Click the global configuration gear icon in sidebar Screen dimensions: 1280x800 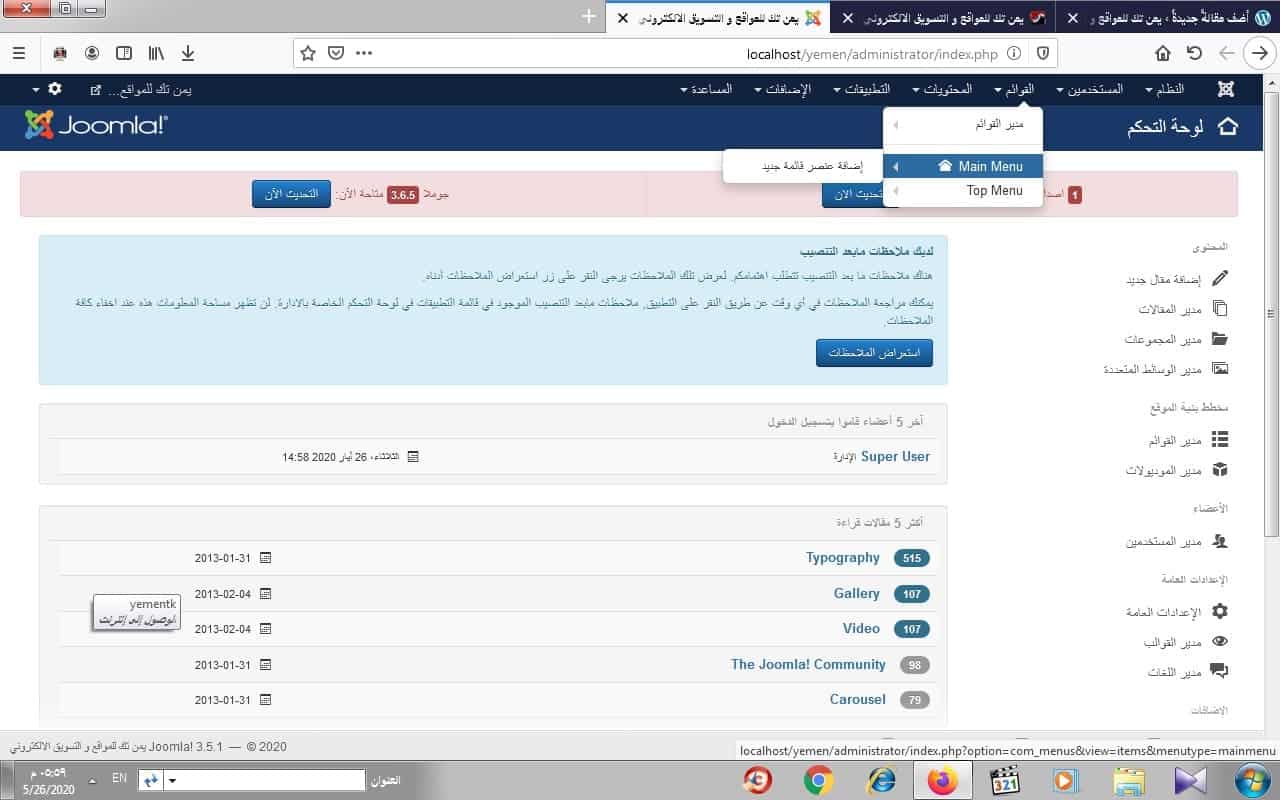(1220, 611)
